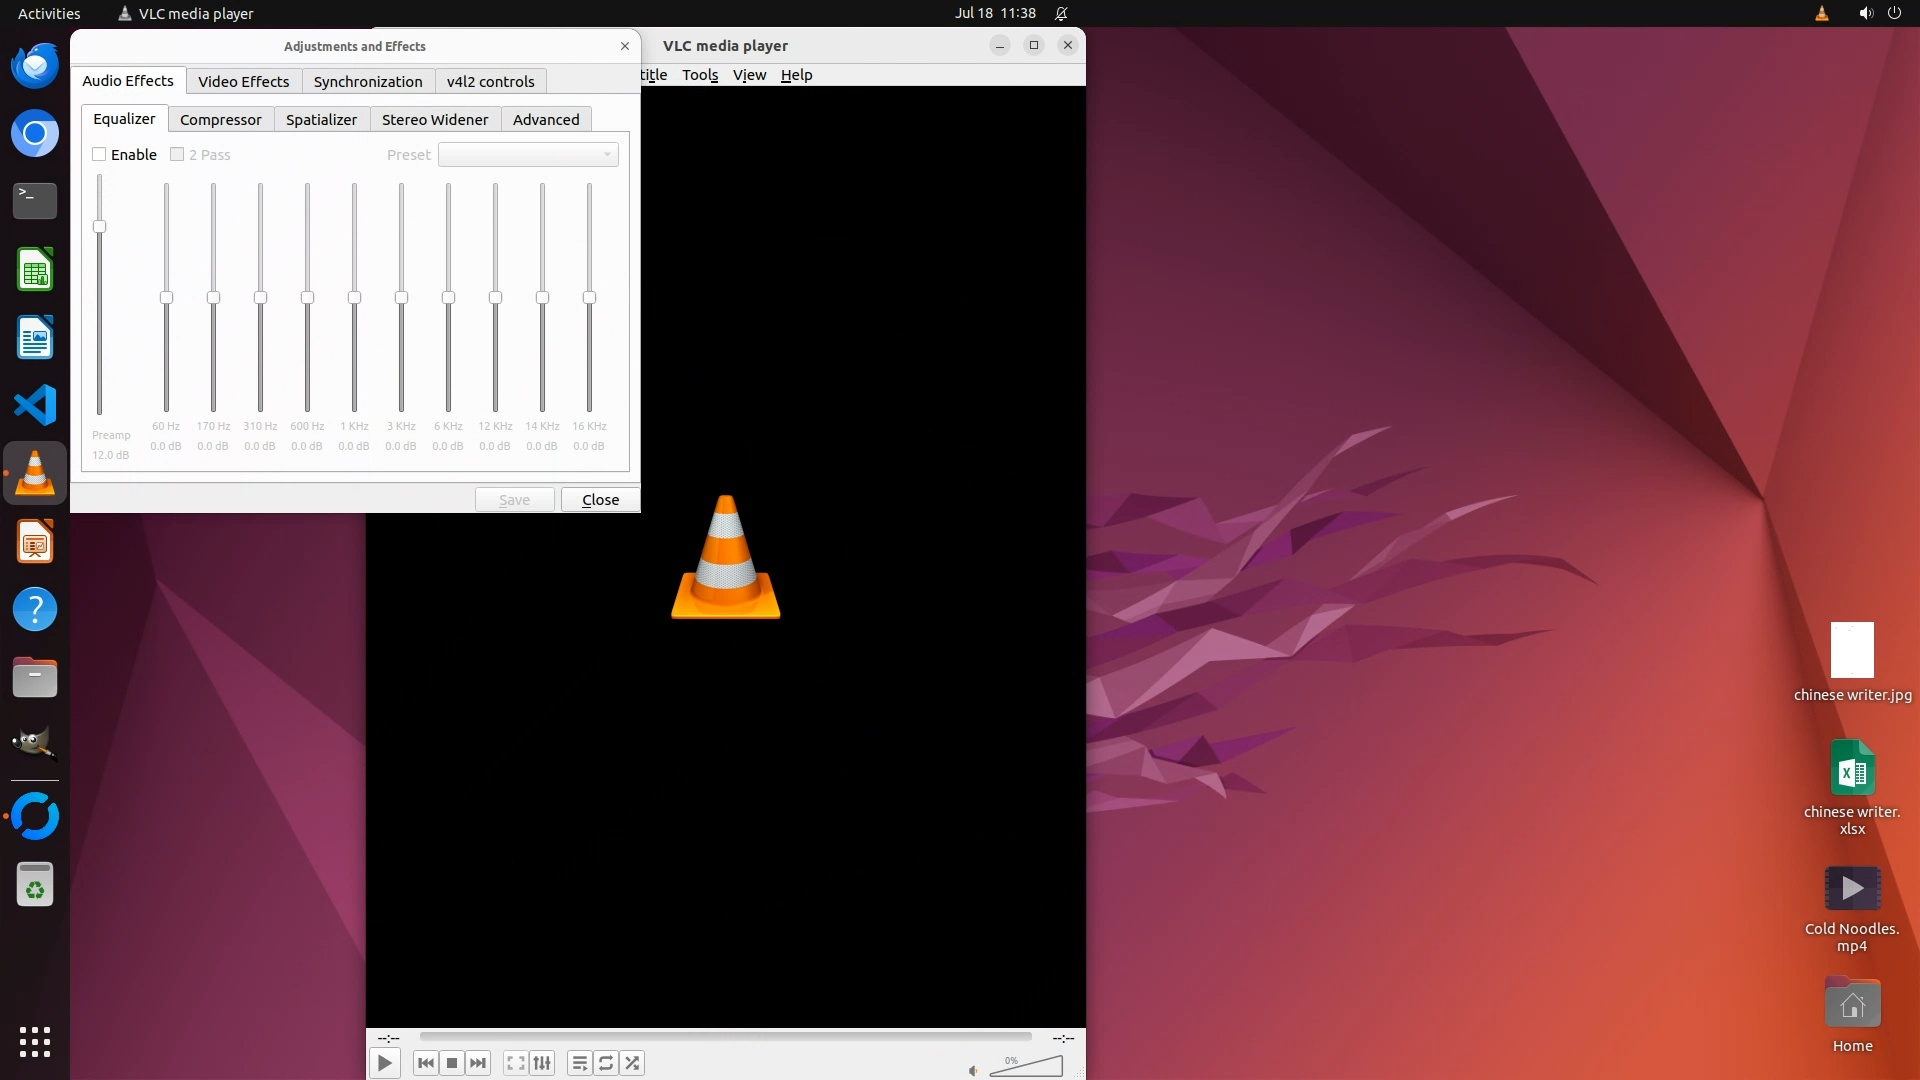Toggle random shuffle playback
The width and height of the screenshot is (1920, 1080).
point(632,1063)
